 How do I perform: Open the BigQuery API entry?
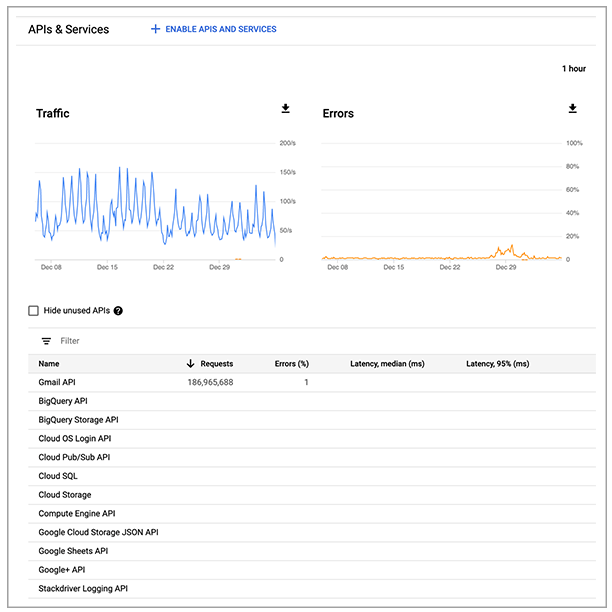pyautogui.click(x=63, y=401)
